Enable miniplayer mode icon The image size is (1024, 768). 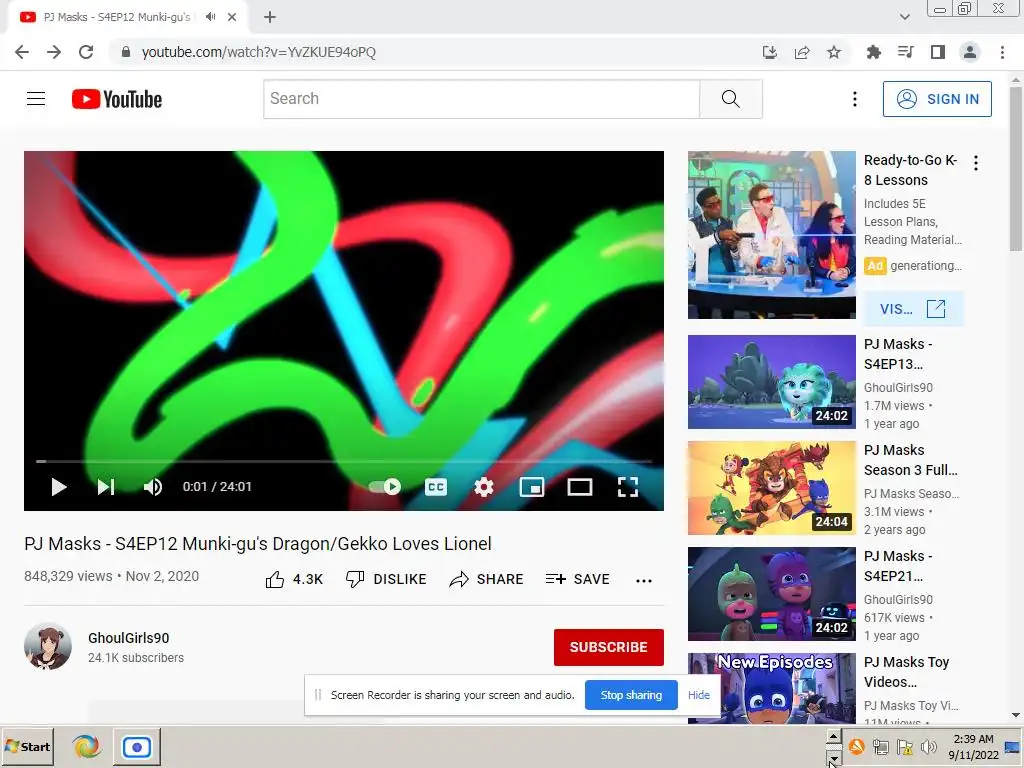tap(532, 487)
